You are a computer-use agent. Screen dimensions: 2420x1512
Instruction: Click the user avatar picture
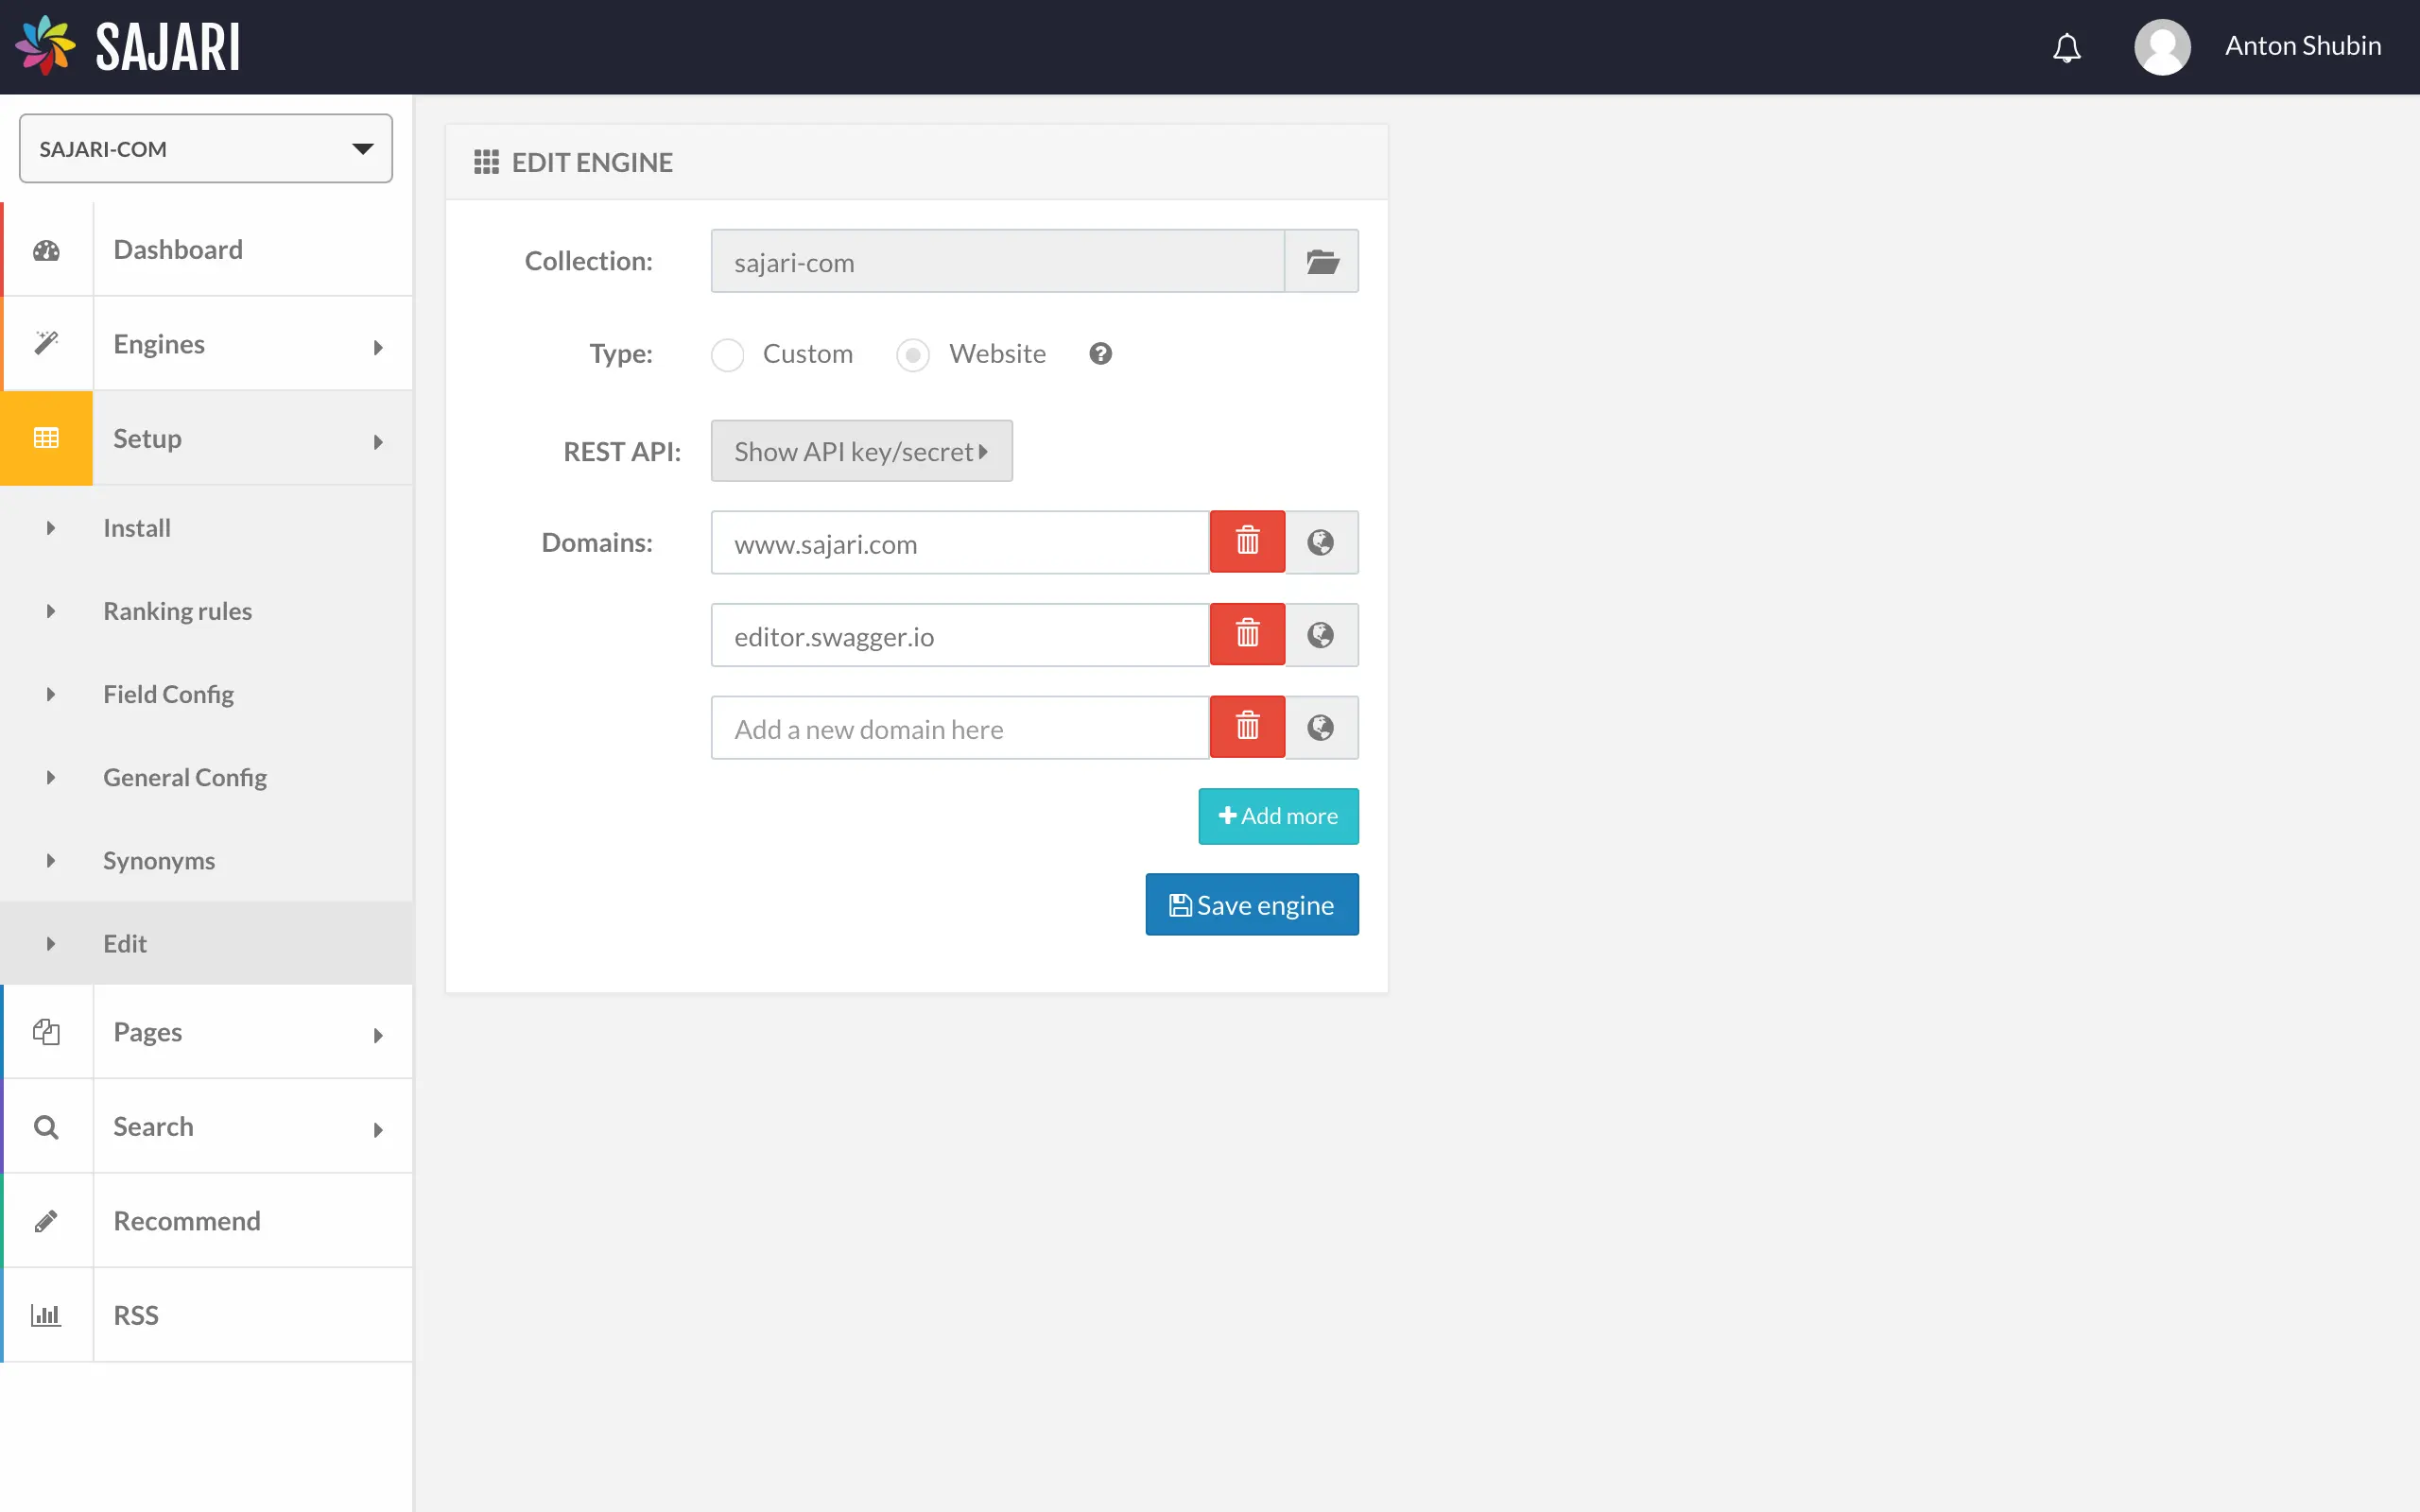click(2162, 47)
